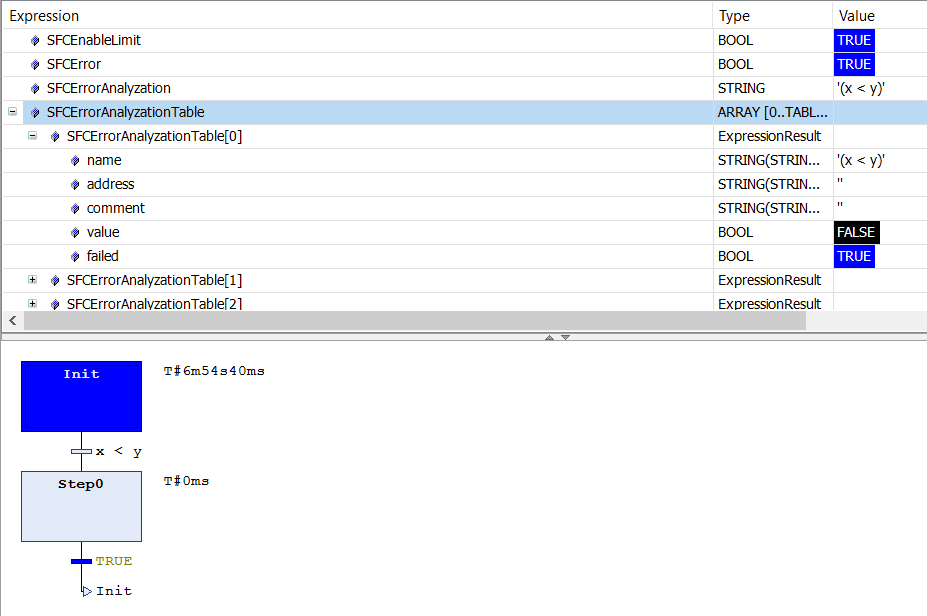
Task: Toggle SFCError's TRUE value
Action: (x=853, y=64)
